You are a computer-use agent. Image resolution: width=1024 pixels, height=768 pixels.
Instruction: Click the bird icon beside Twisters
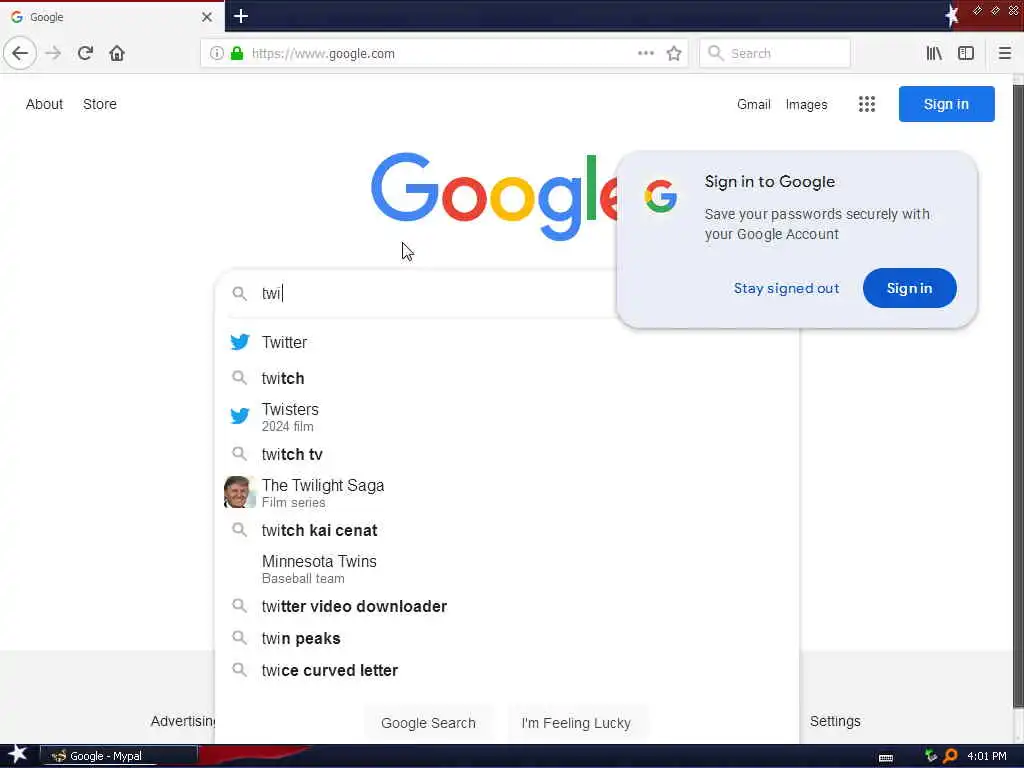(240, 416)
